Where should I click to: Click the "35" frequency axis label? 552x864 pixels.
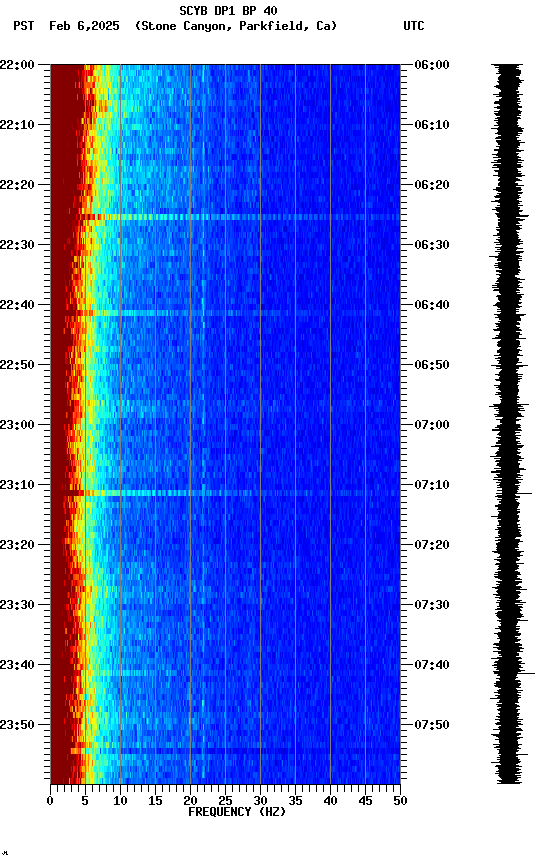point(295,802)
